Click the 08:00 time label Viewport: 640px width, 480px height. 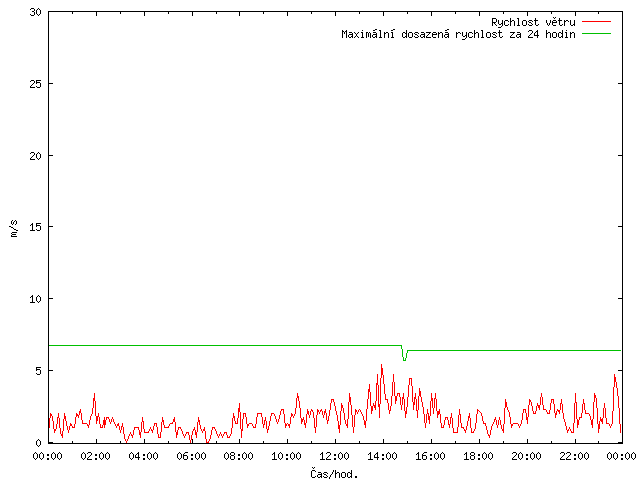pos(239,456)
